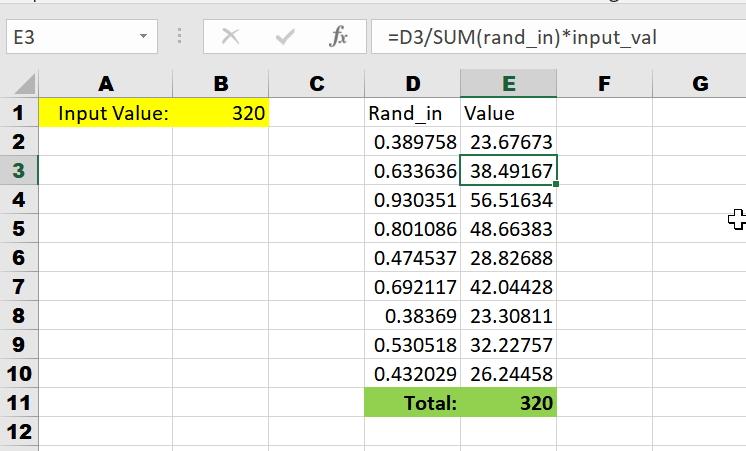Click the Name Box showing E3

tap(82, 37)
